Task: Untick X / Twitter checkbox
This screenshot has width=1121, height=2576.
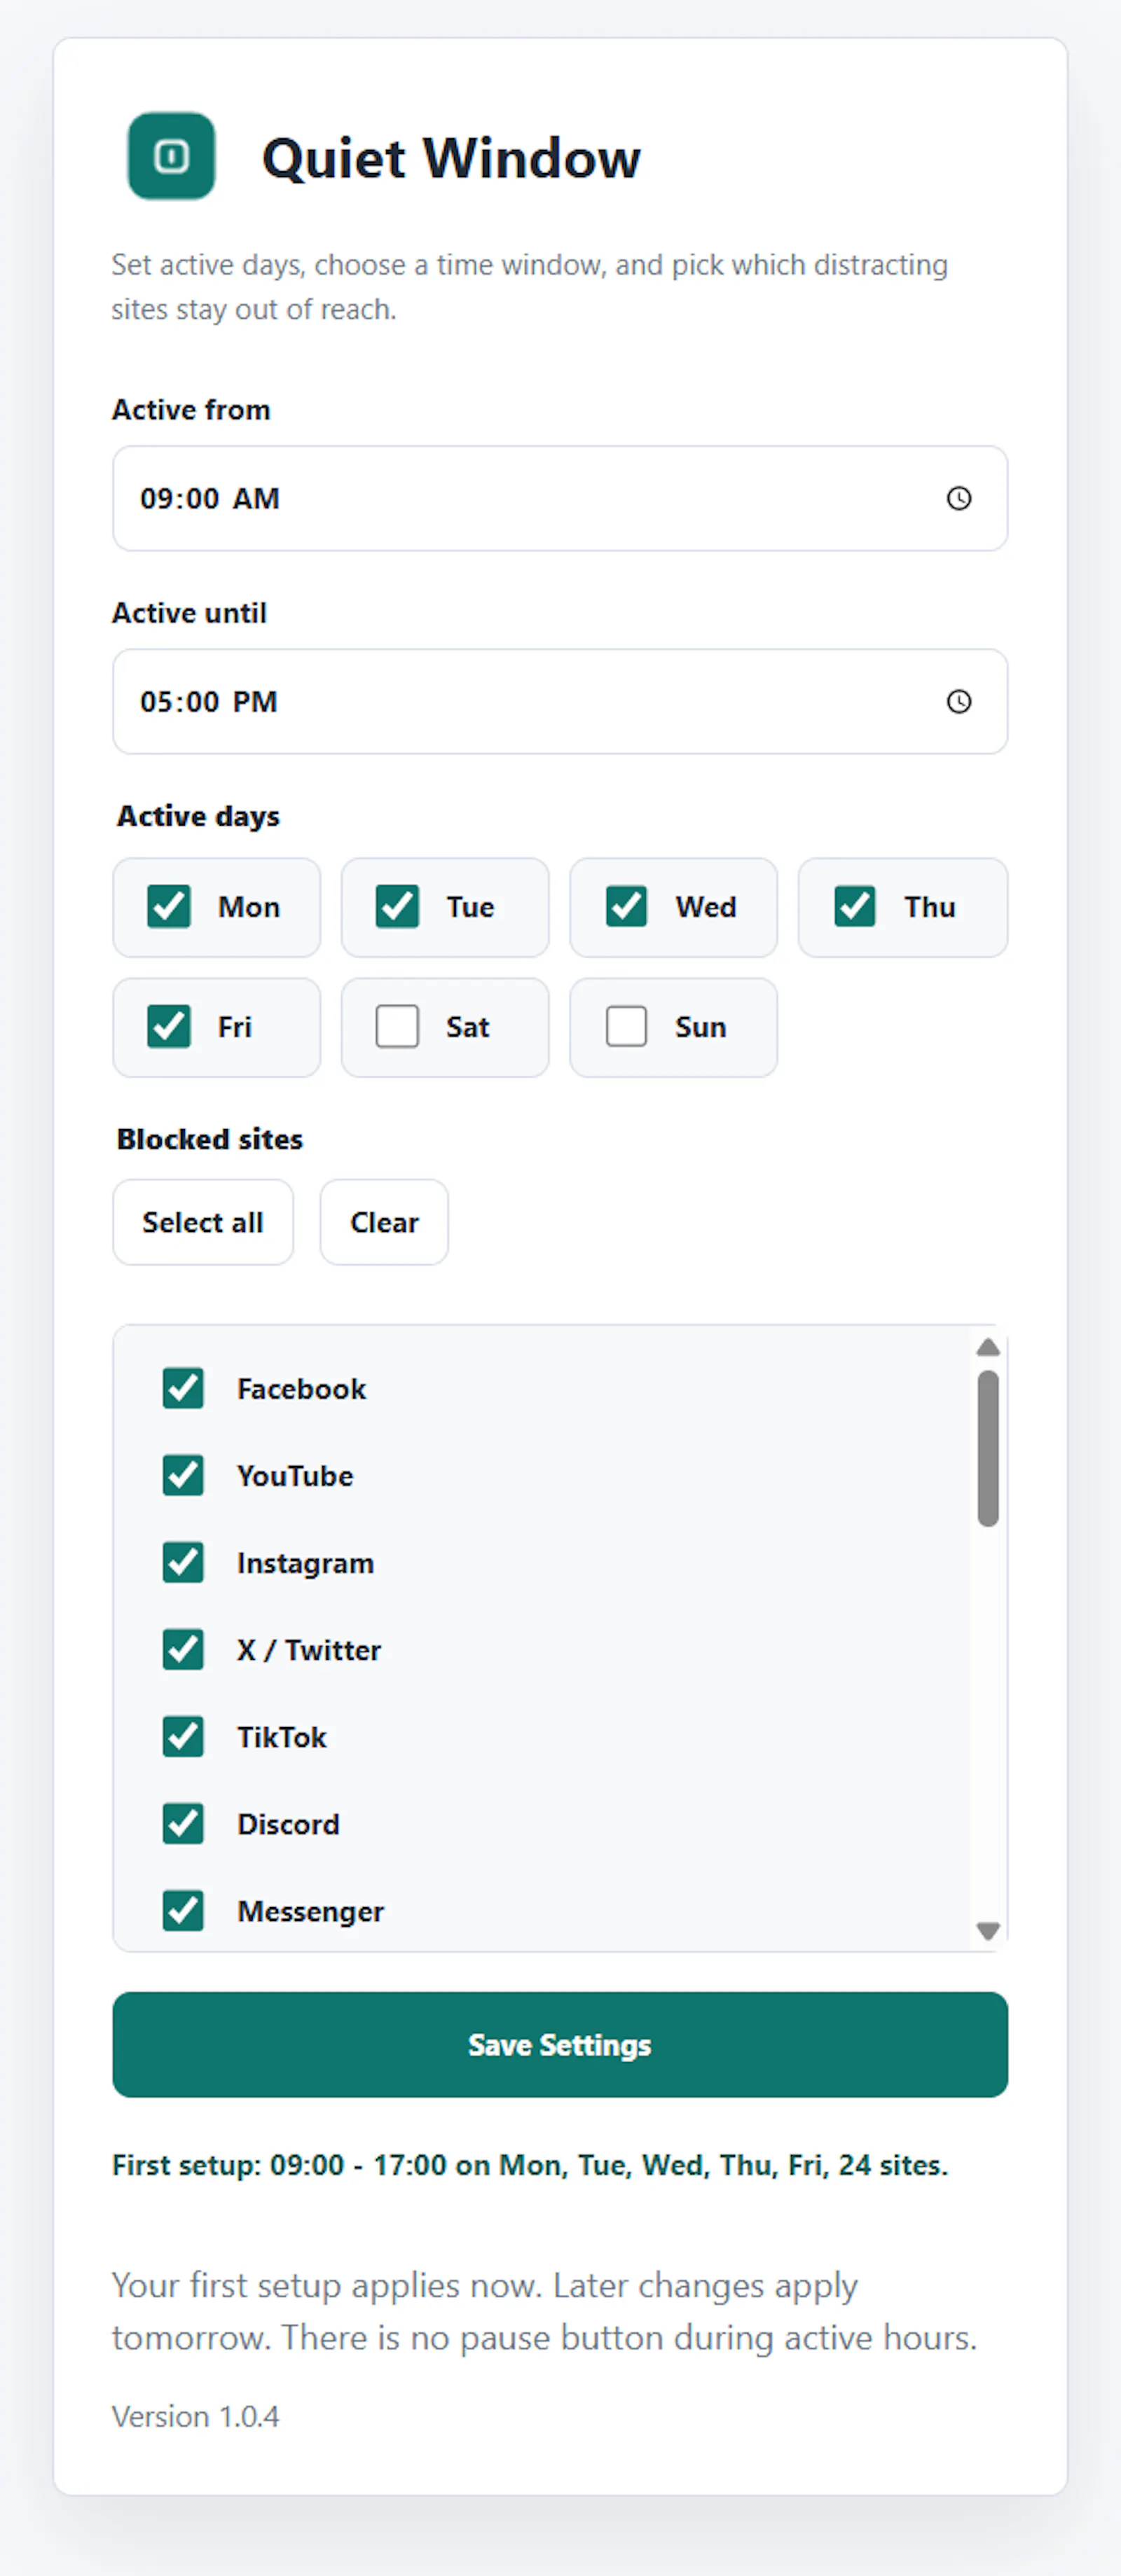Action: click(183, 1649)
